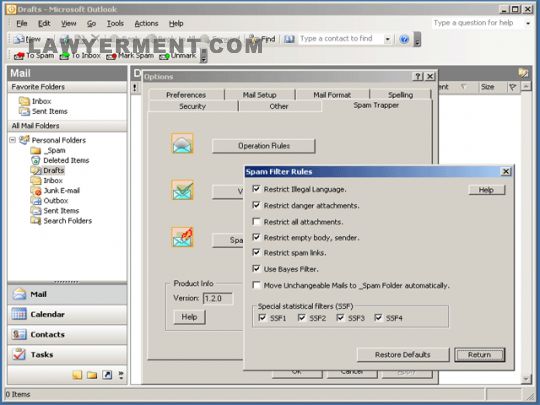Click the Folder List icon

92,375
